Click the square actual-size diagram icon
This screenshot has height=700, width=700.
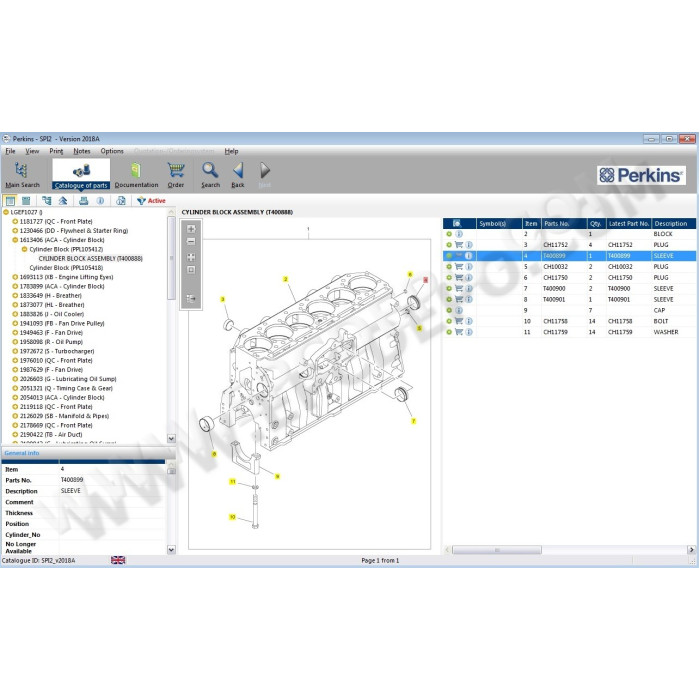click(191, 270)
